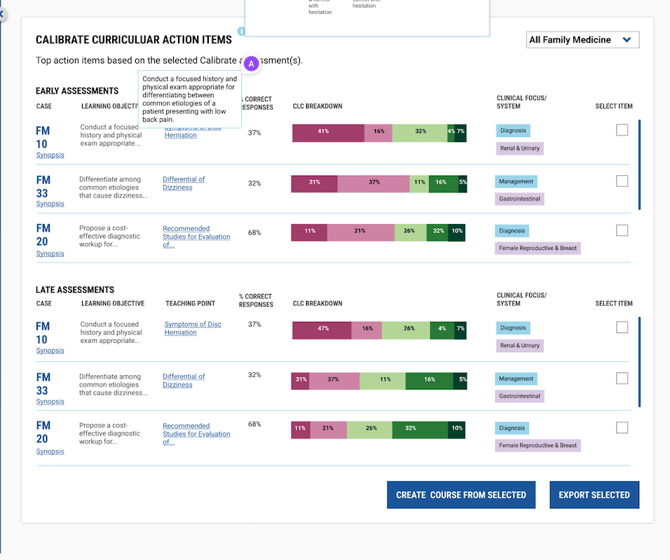Image resolution: width=670 pixels, height=560 pixels.
Task: Select Early Assessments FM 10 item checkbox
Action: (622, 130)
